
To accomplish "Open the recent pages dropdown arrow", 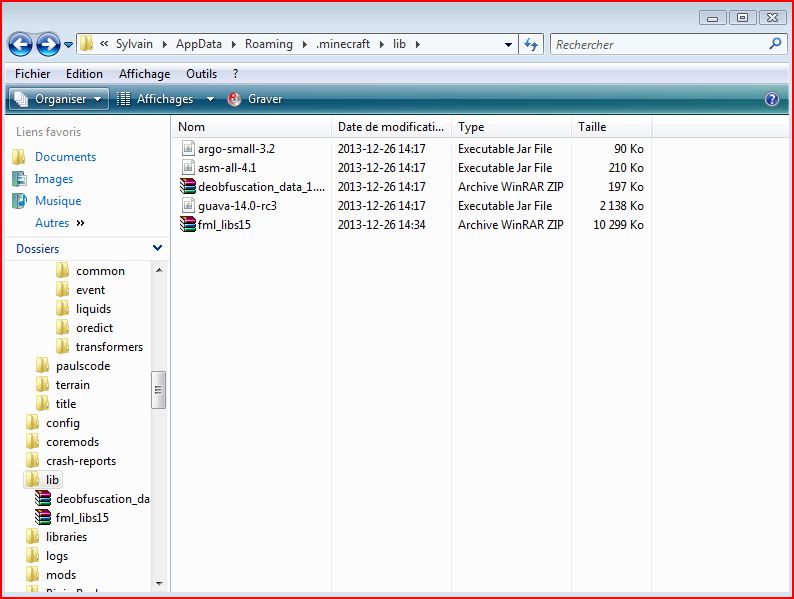I will [x=68, y=45].
